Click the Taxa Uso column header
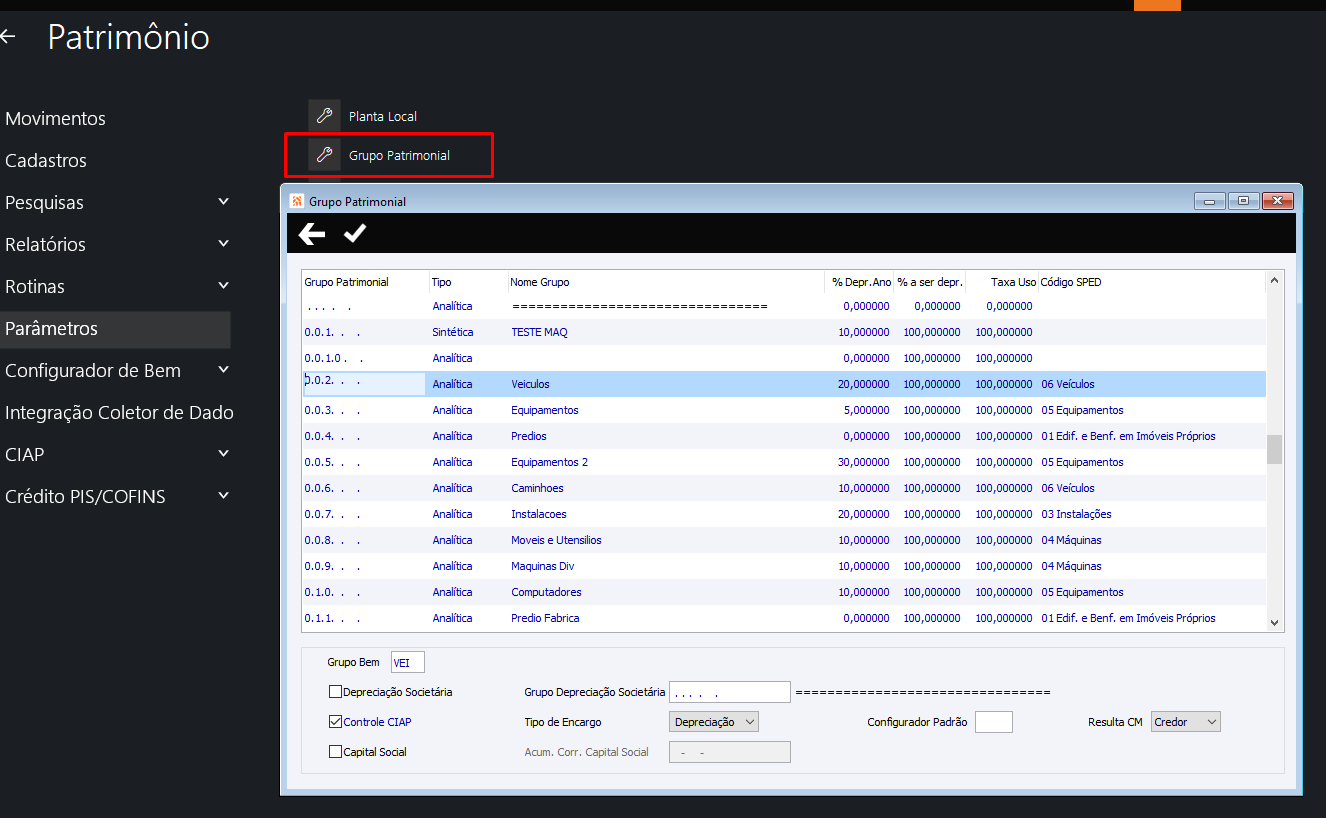 coord(1002,282)
